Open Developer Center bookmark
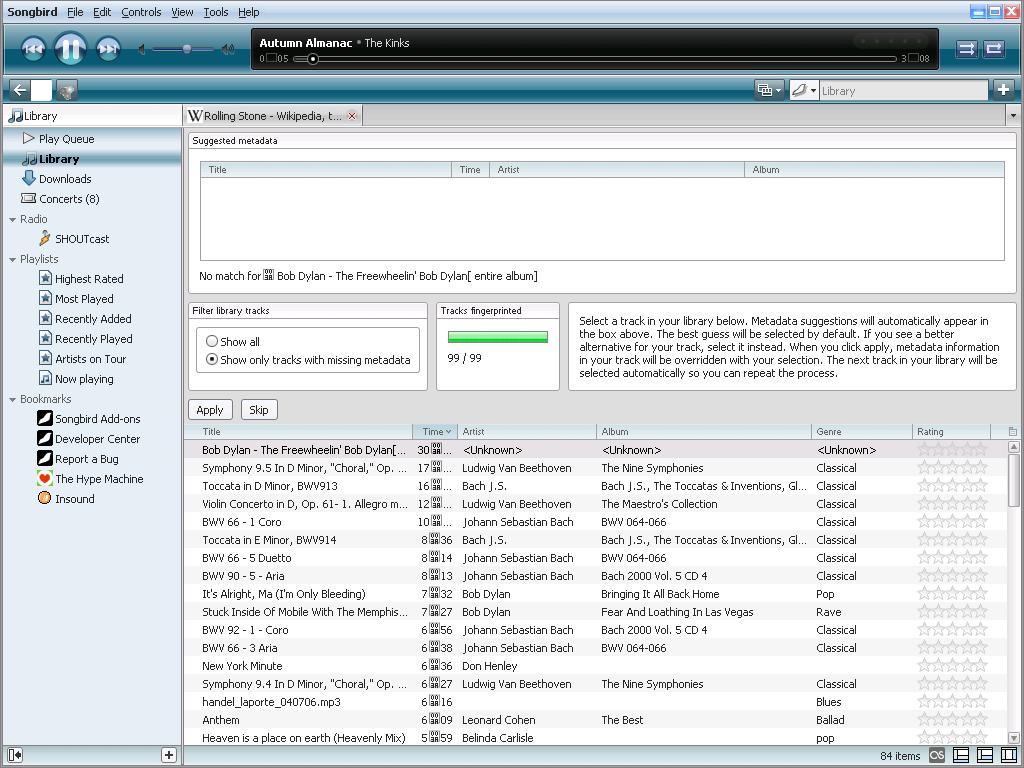 click(97, 439)
